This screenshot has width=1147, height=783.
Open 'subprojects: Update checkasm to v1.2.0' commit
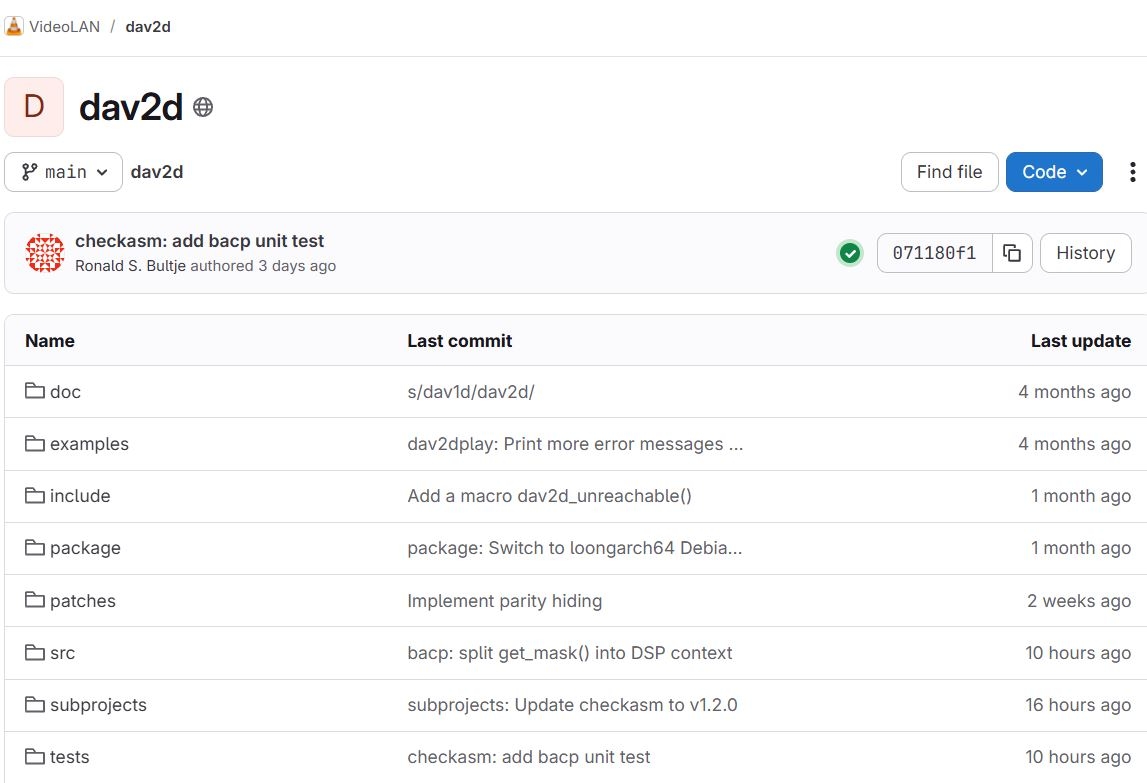(572, 705)
